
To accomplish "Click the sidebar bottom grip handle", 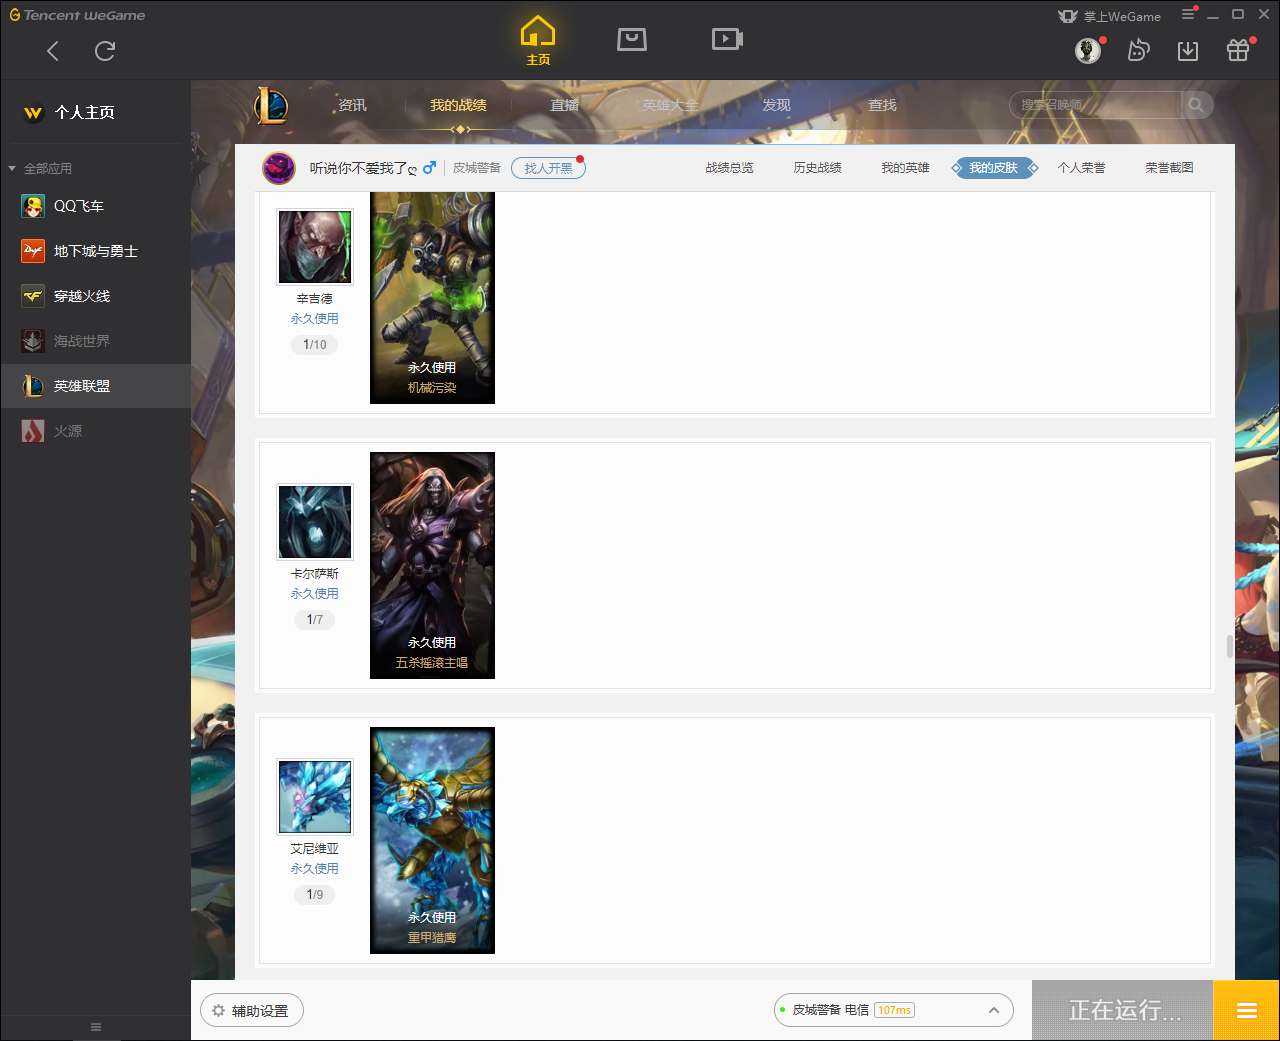I will point(96,1027).
